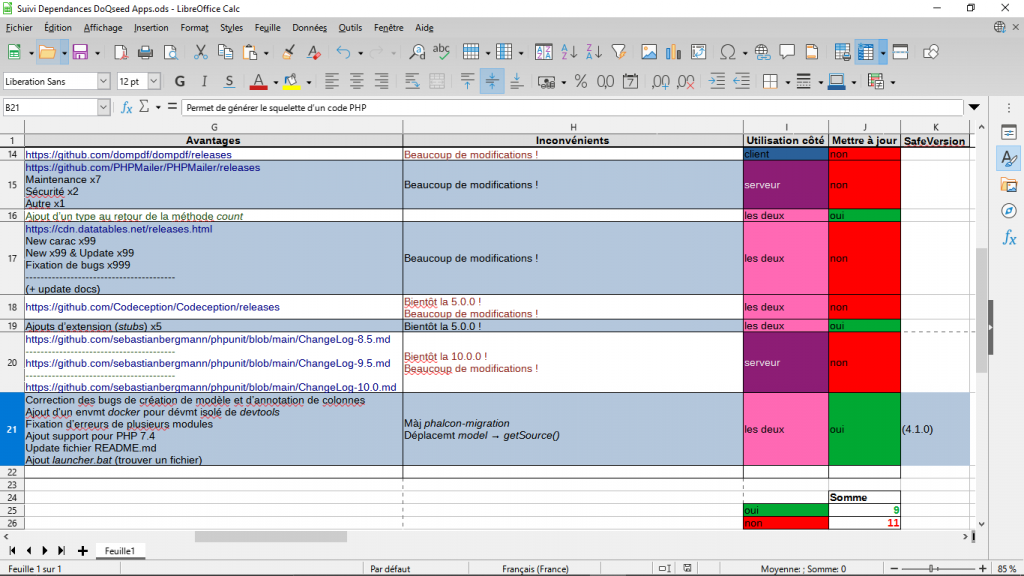Open the dompdf releases link

click(129, 155)
